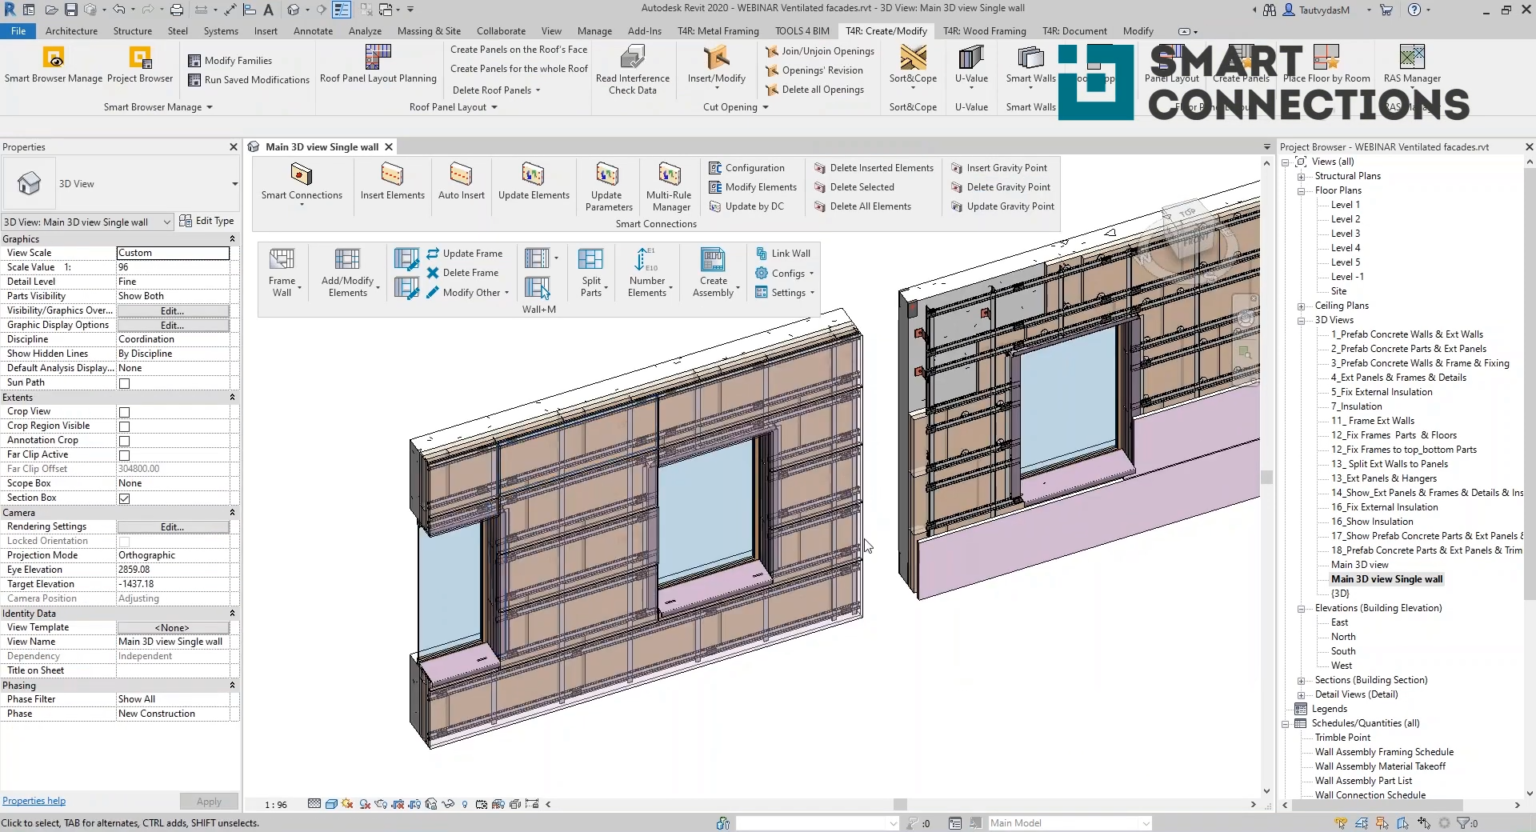Image resolution: width=1536 pixels, height=832 pixels.
Task: Switch to the T4R: Wood Framing tab
Action: (984, 31)
